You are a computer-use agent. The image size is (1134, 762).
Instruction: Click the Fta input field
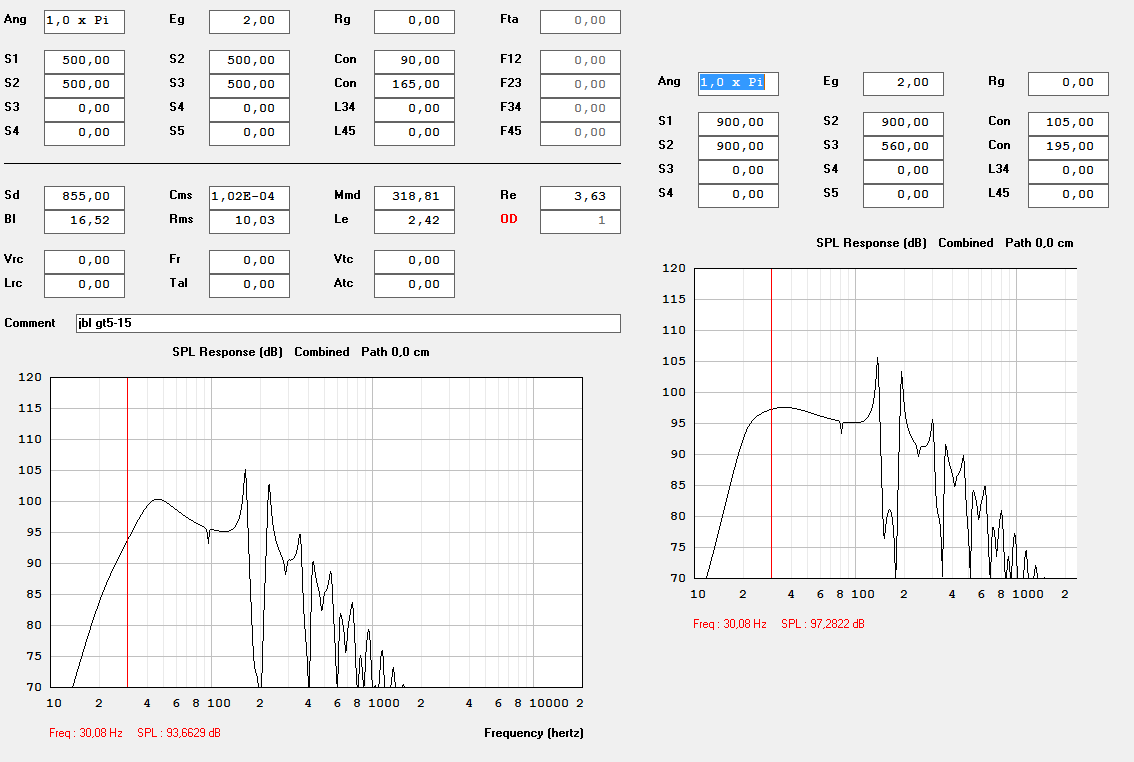[x=580, y=22]
